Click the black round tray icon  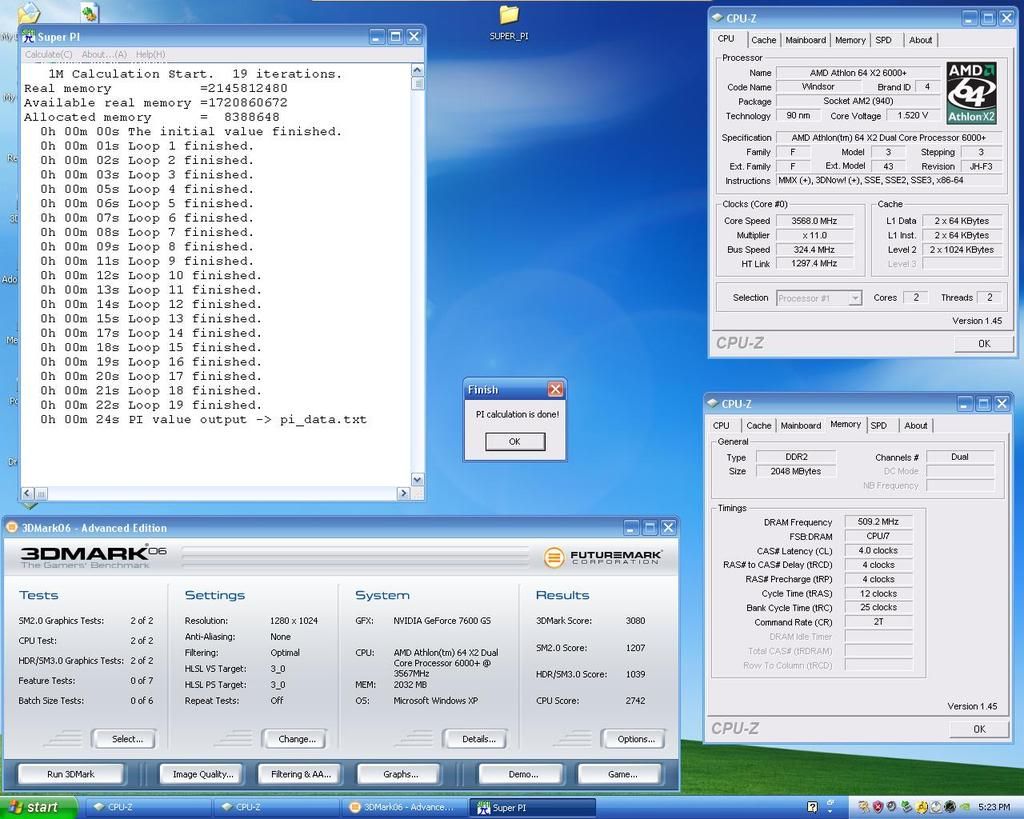950,807
